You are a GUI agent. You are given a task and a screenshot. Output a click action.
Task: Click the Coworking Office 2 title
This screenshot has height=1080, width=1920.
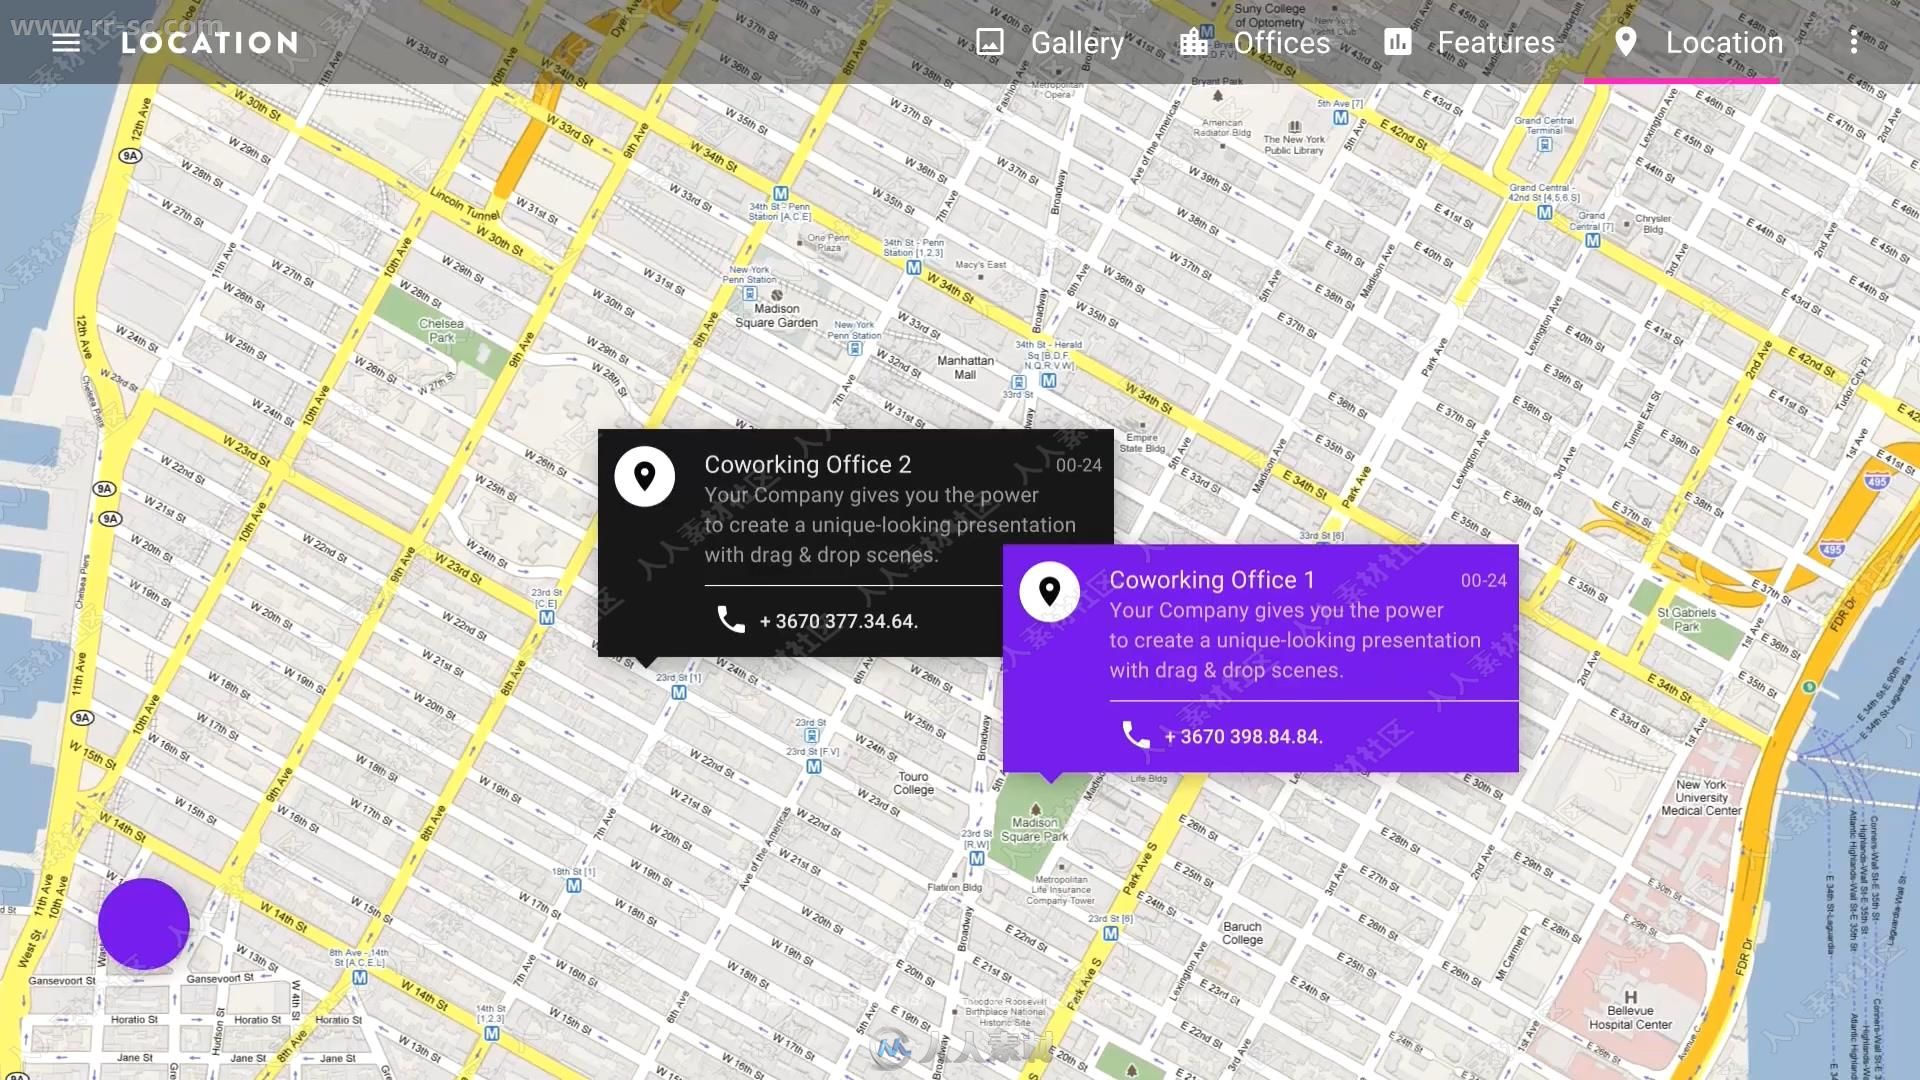pos(808,465)
